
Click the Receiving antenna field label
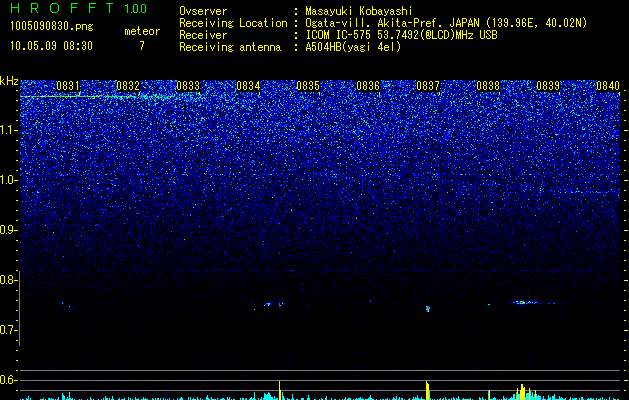[x=230, y=47]
